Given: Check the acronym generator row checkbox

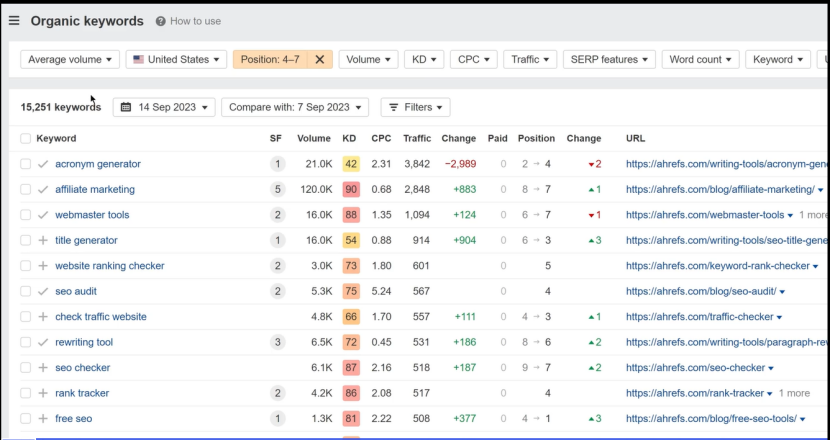Looking at the screenshot, I should click(x=25, y=164).
